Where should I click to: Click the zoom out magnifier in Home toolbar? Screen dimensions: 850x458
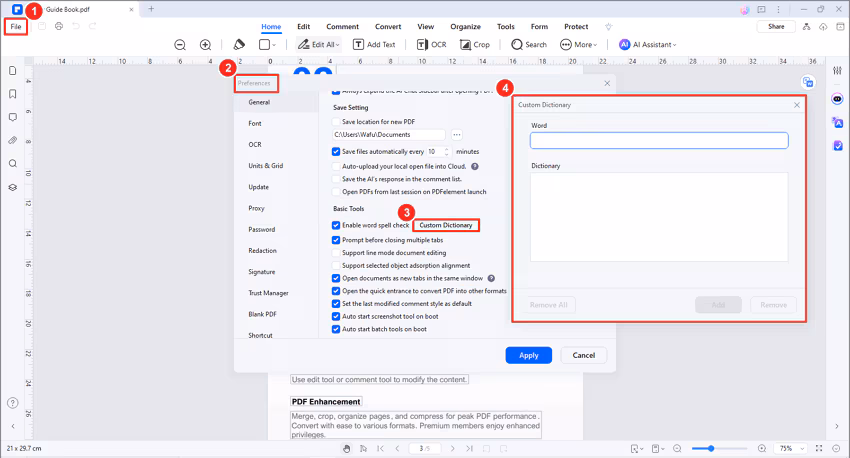[180, 45]
